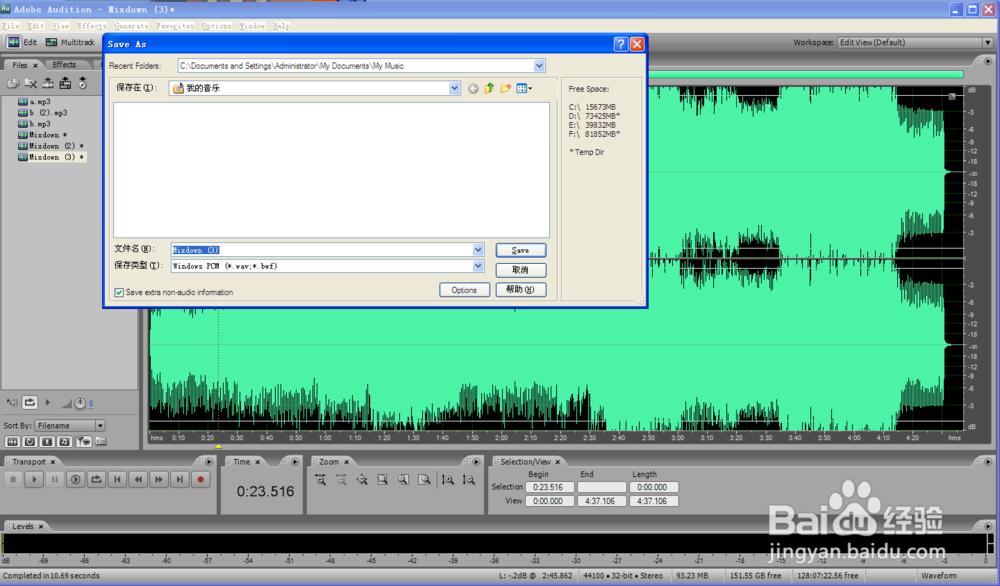
Task: Click Zoom to Selection icon
Action: click(383, 480)
